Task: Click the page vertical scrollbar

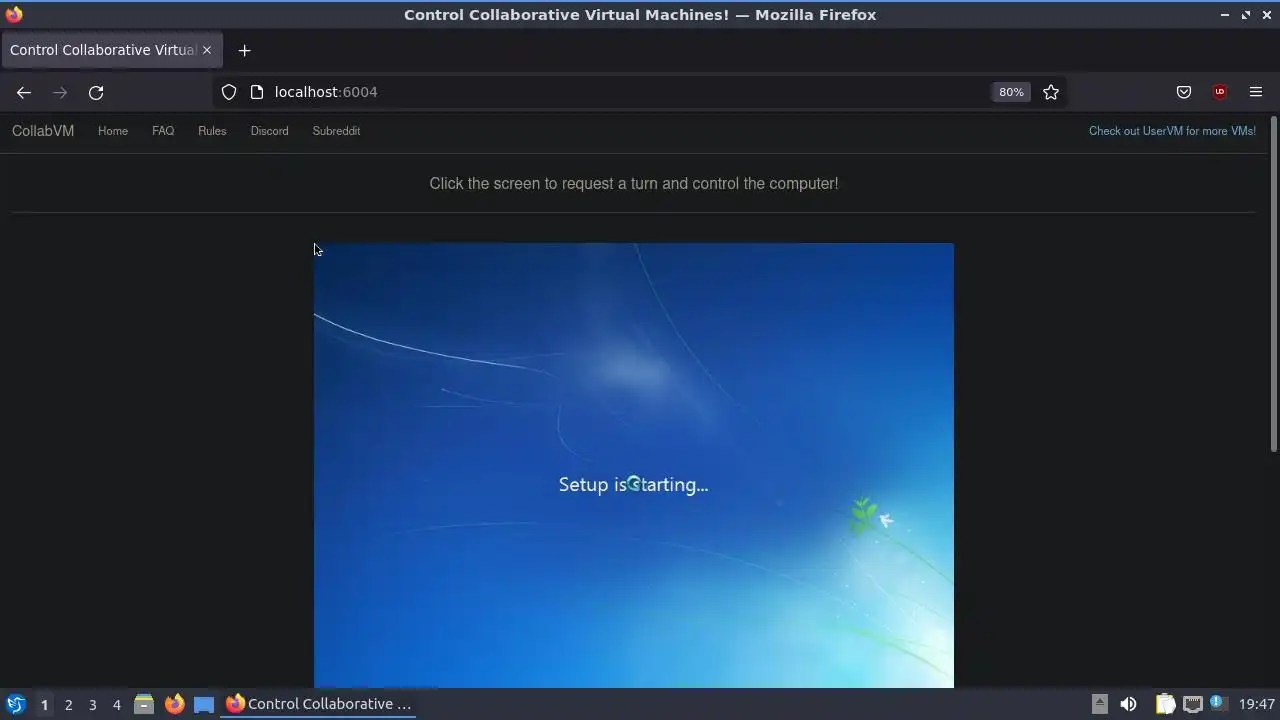Action: pyautogui.click(x=1274, y=285)
